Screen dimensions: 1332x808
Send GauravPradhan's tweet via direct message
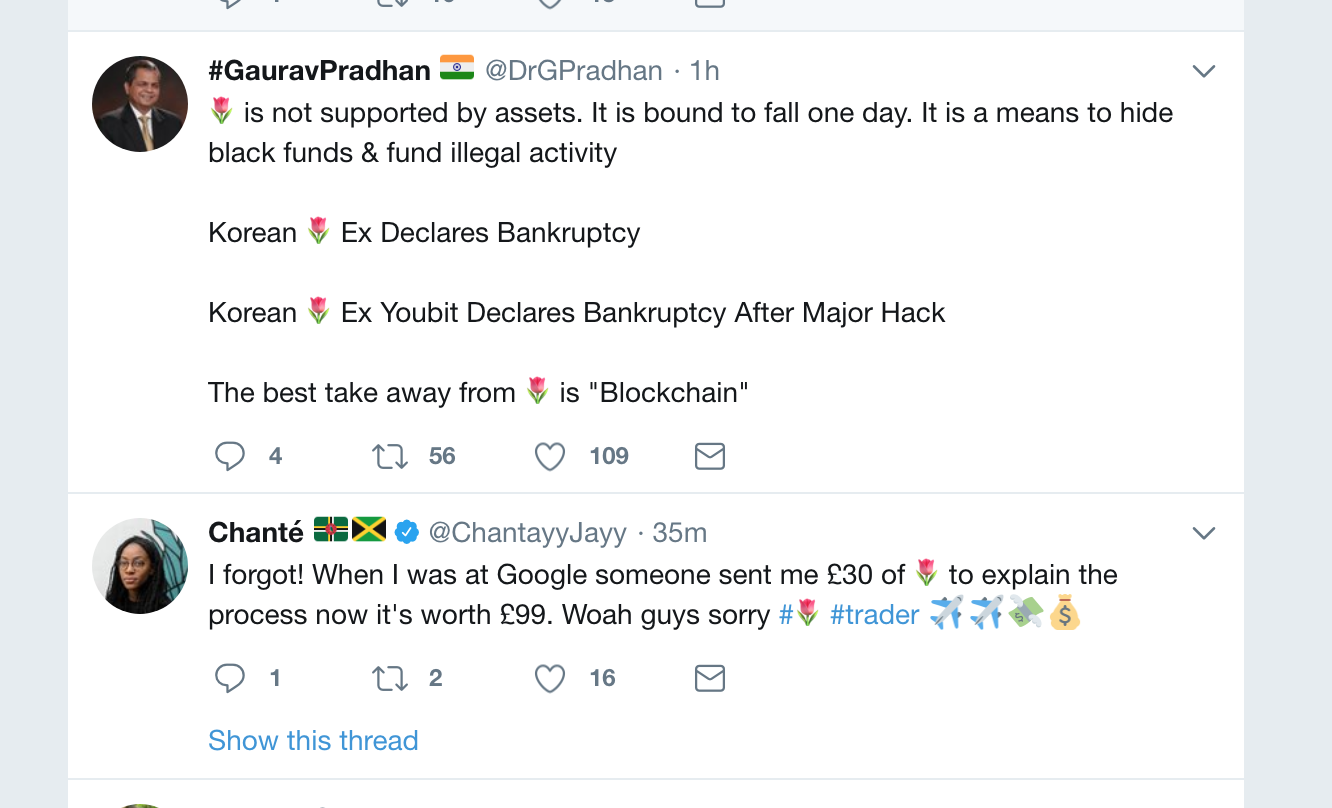pyautogui.click(x=709, y=457)
